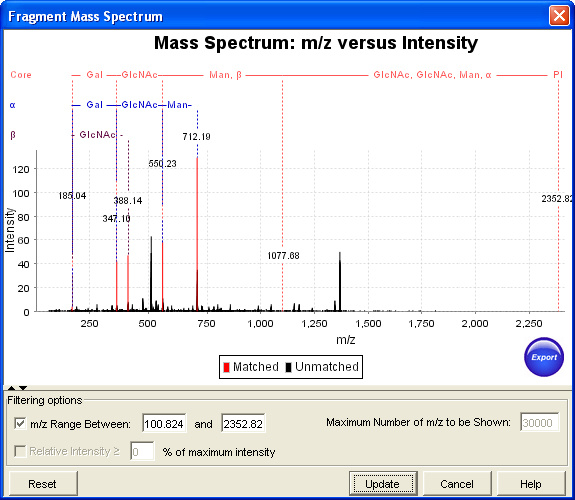Click the black Unmatched legend swatch
This screenshot has width=575, height=500.
coord(289,367)
